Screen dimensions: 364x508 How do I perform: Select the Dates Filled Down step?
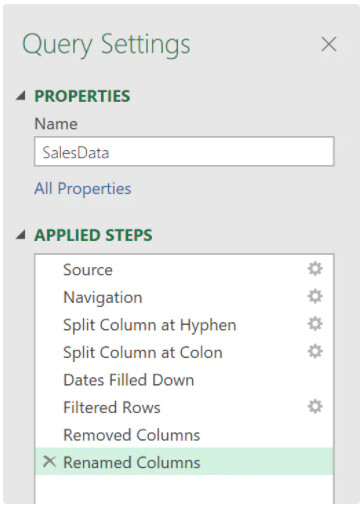[x=184, y=380]
